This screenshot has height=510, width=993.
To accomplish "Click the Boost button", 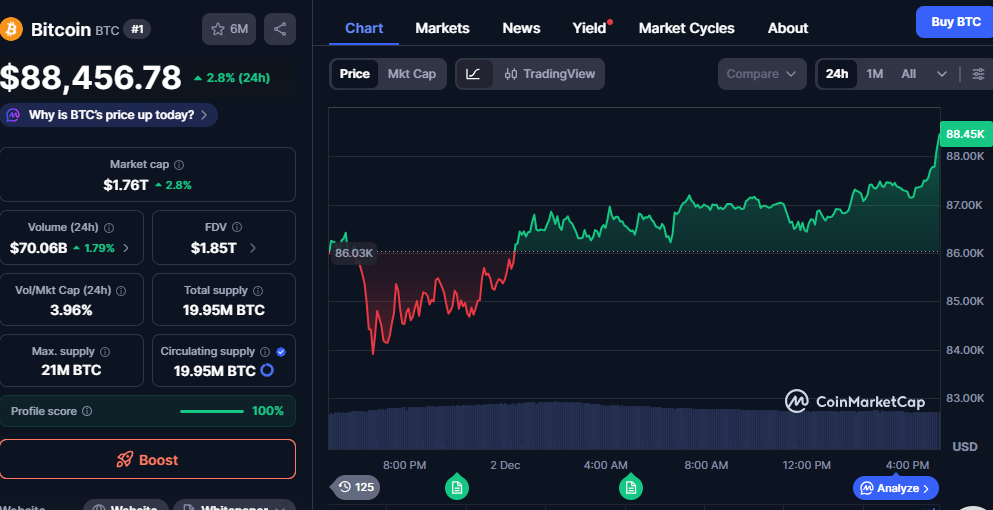I will pyautogui.click(x=148, y=460).
